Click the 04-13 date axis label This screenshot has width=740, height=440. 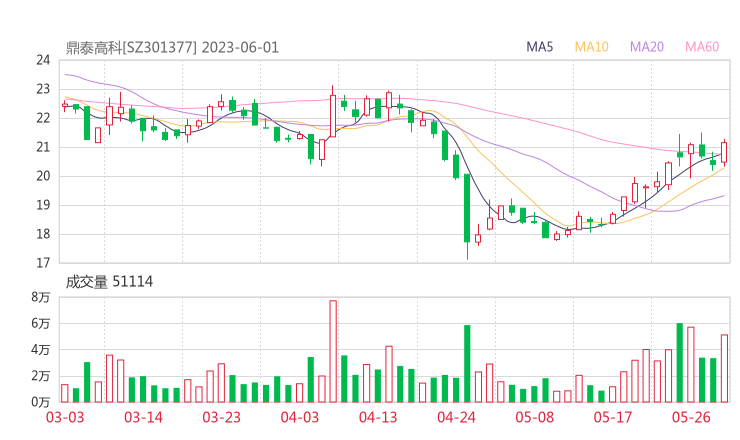pyautogui.click(x=378, y=418)
